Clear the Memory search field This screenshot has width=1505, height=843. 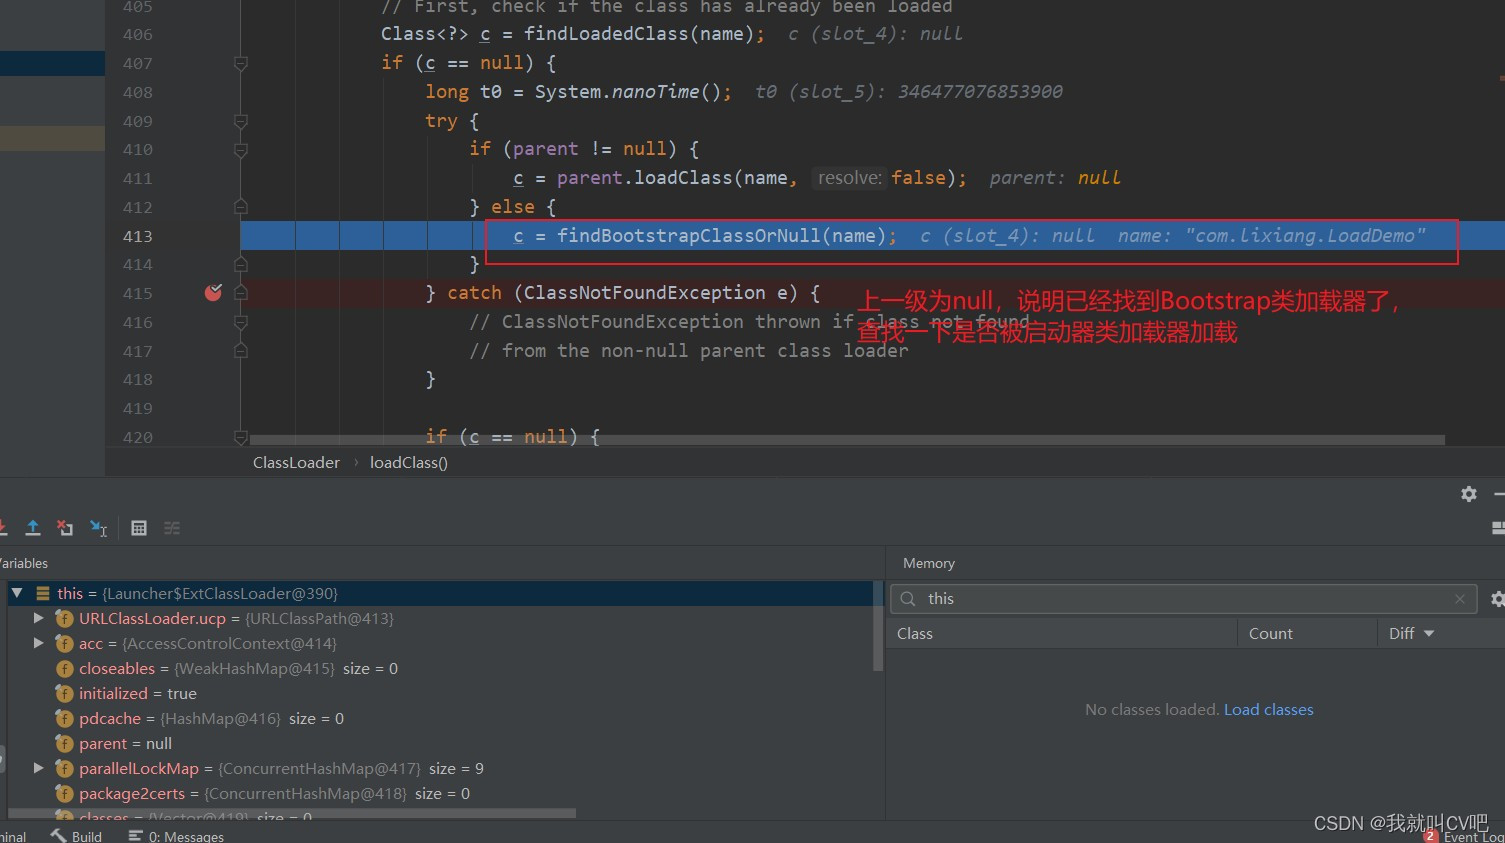(1460, 599)
